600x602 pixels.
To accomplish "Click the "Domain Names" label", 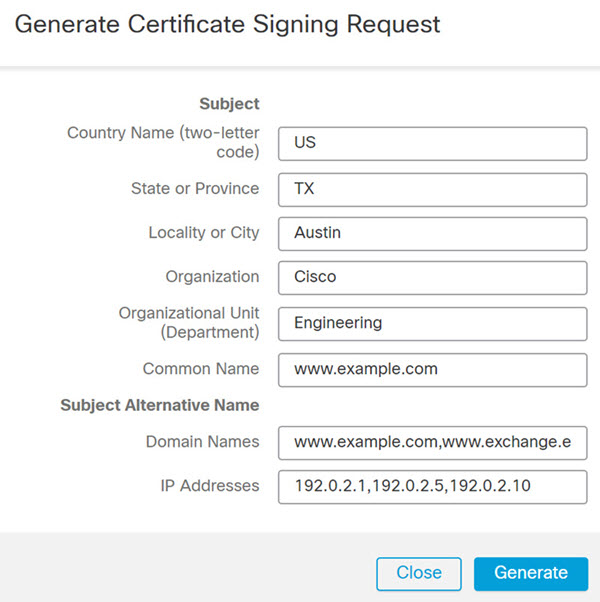I will click(202, 441).
